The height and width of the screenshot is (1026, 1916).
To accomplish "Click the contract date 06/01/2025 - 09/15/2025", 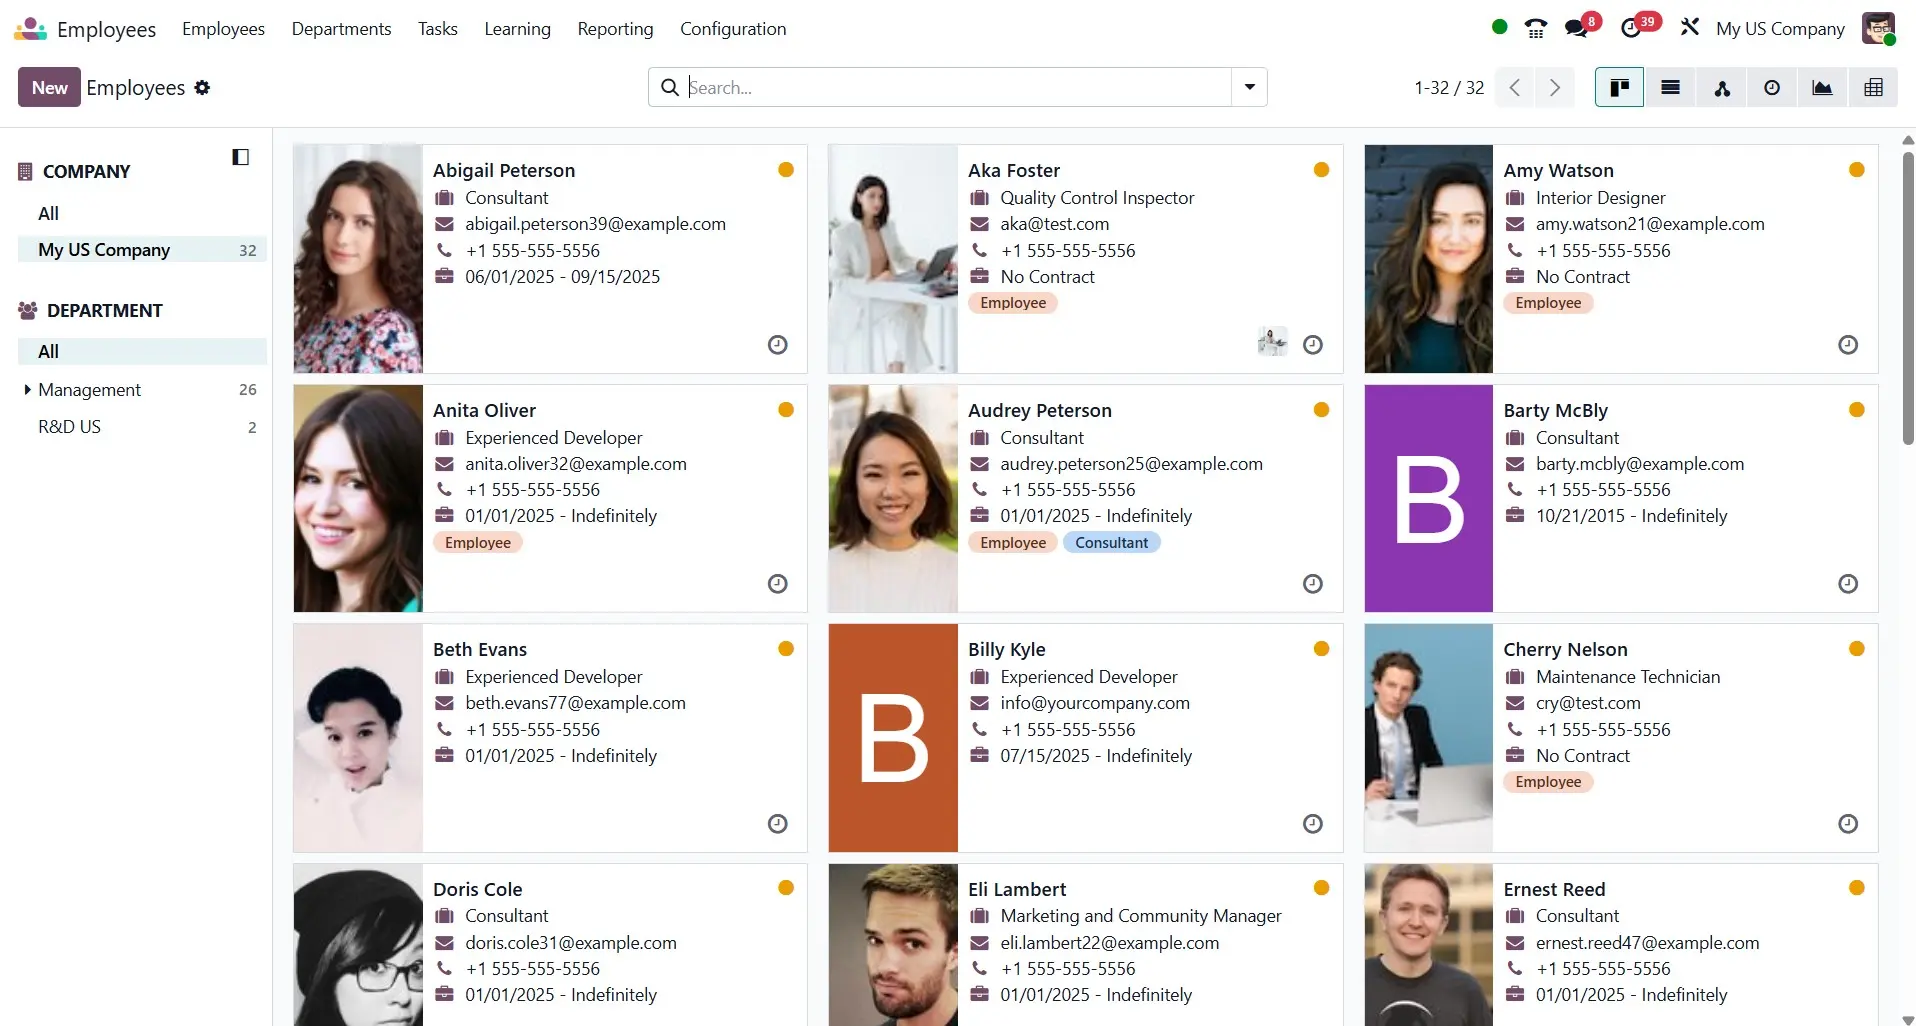I will [562, 277].
